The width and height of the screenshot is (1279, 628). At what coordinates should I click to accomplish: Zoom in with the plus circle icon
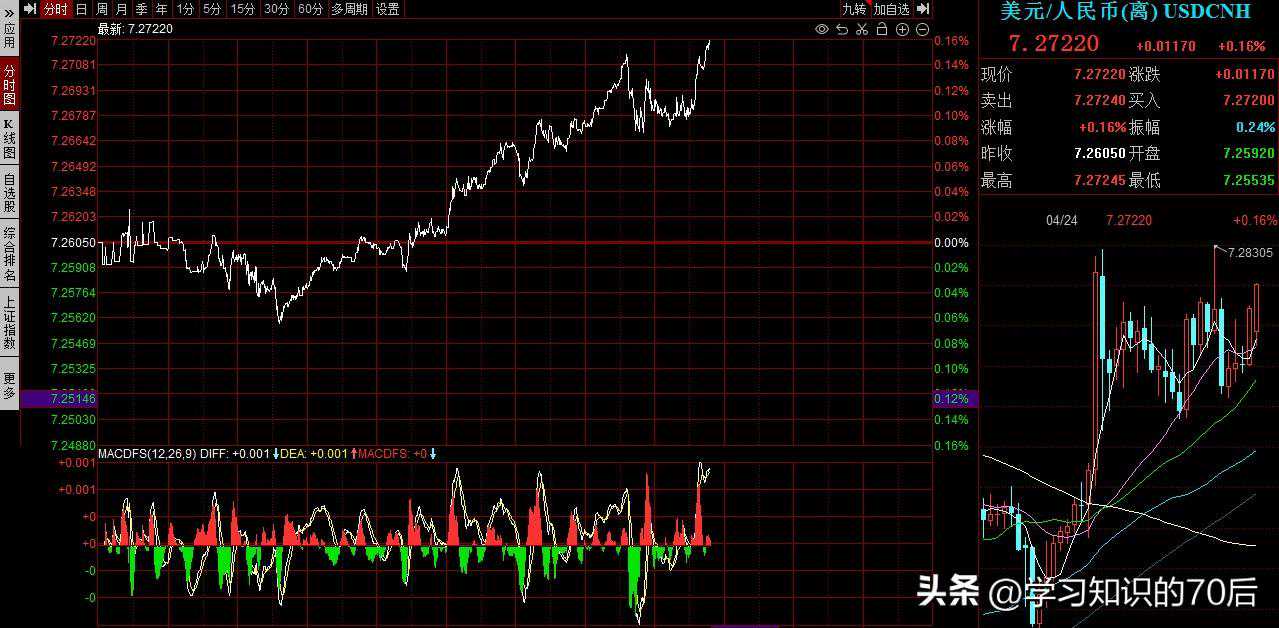[902, 29]
